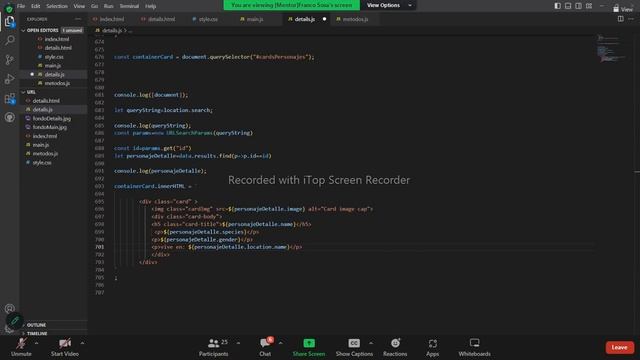Open the Terminal menu

click(x=129, y=6)
